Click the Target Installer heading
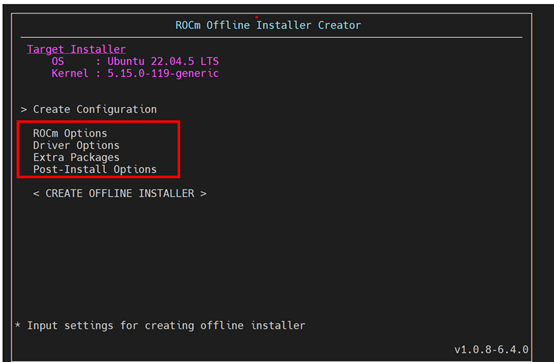 (x=76, y=49)
